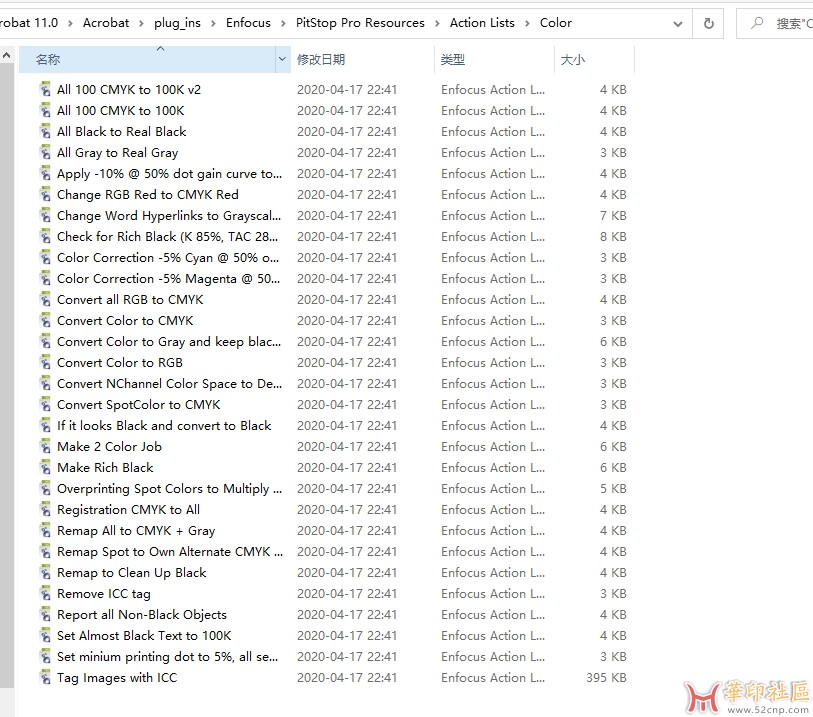Click the Remove ICC tag file icon

pyautogui.click(x=46, y=593)
